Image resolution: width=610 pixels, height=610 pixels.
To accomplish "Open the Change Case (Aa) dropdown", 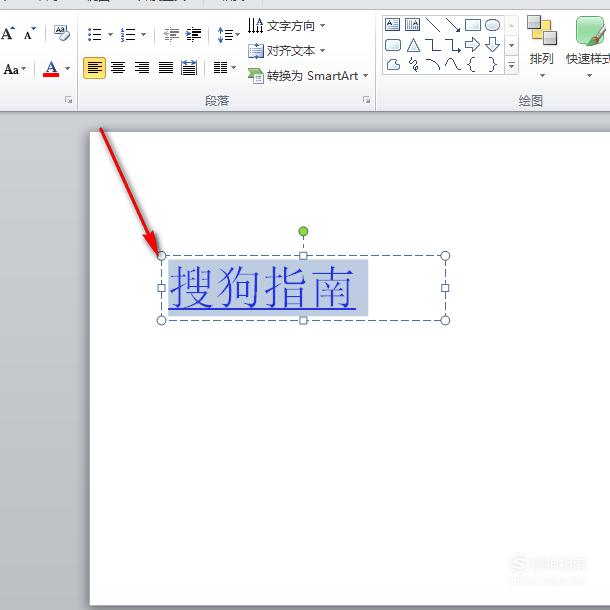I will [15, 69].
